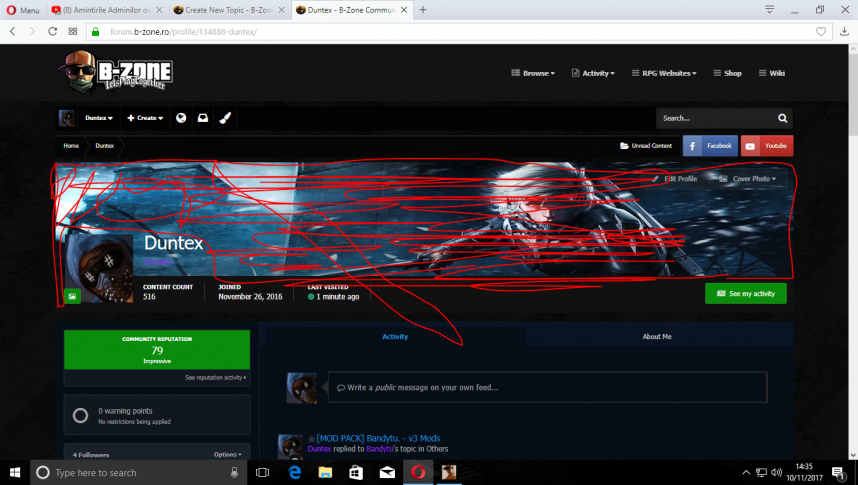858x485 pixels.
Task: Click the small Duntex avatar in the user bar
Action: (x=67, y=118)
